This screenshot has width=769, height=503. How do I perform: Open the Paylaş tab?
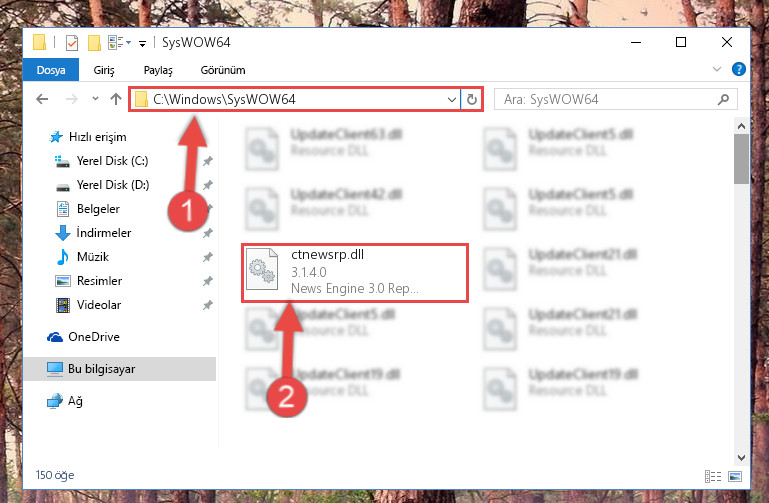pyautogui.click(x=158, y=70)
